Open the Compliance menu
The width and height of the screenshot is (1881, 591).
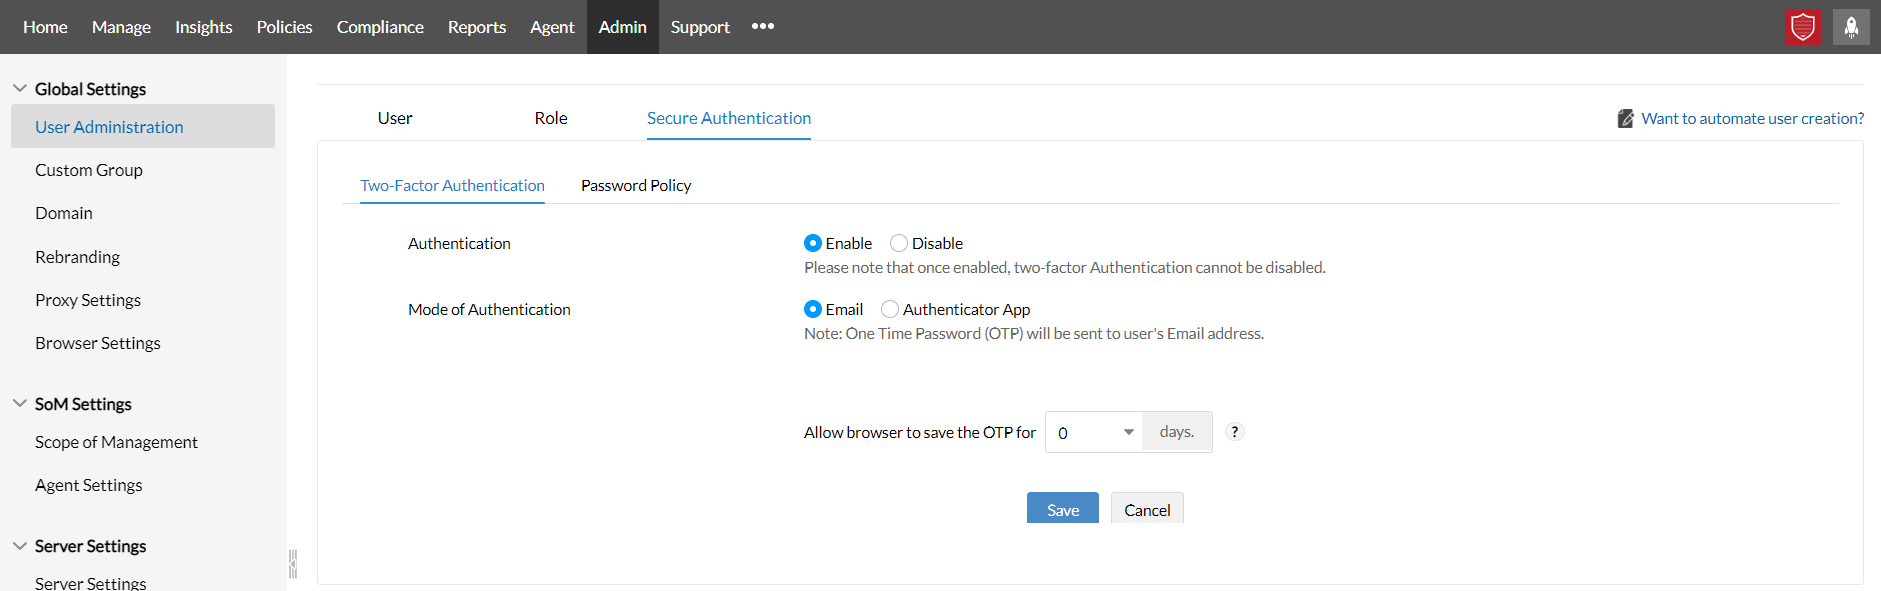pos(380,27)
